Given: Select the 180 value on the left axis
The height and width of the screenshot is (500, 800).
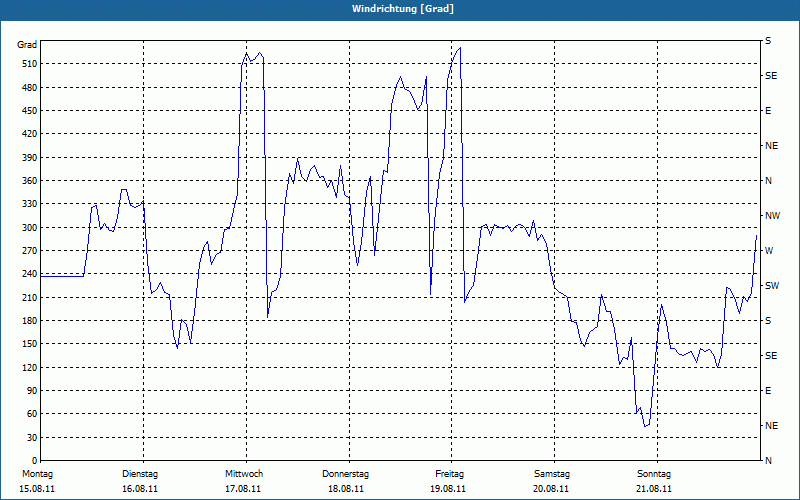Looking at the screenshot, I should click(x=30, y=321).
